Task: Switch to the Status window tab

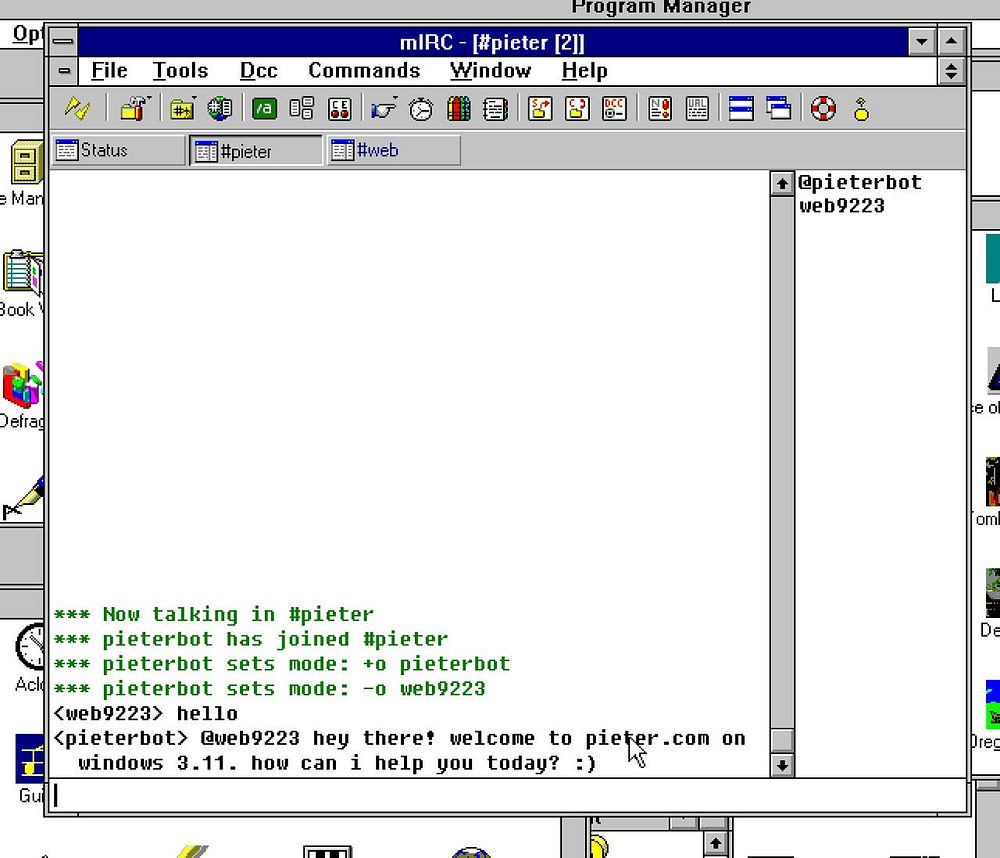Action: point(118,150)
